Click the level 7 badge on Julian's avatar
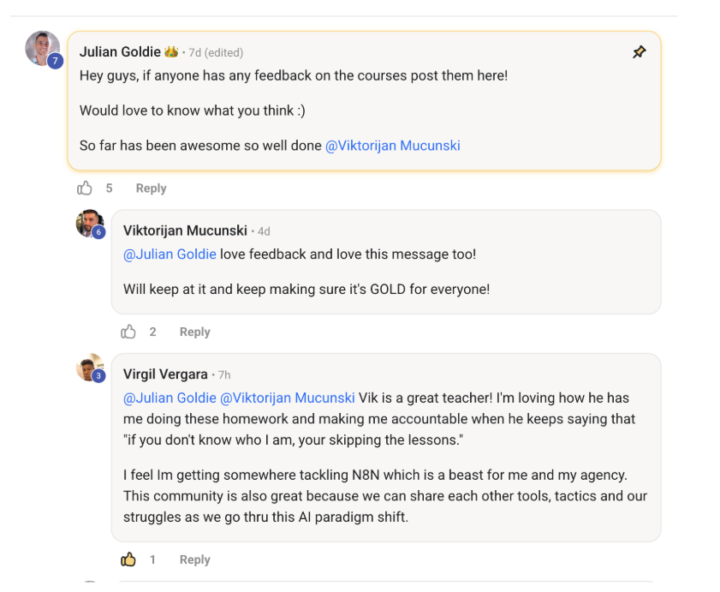Viewport: 720px width, 592px height. tap(55, 61)
